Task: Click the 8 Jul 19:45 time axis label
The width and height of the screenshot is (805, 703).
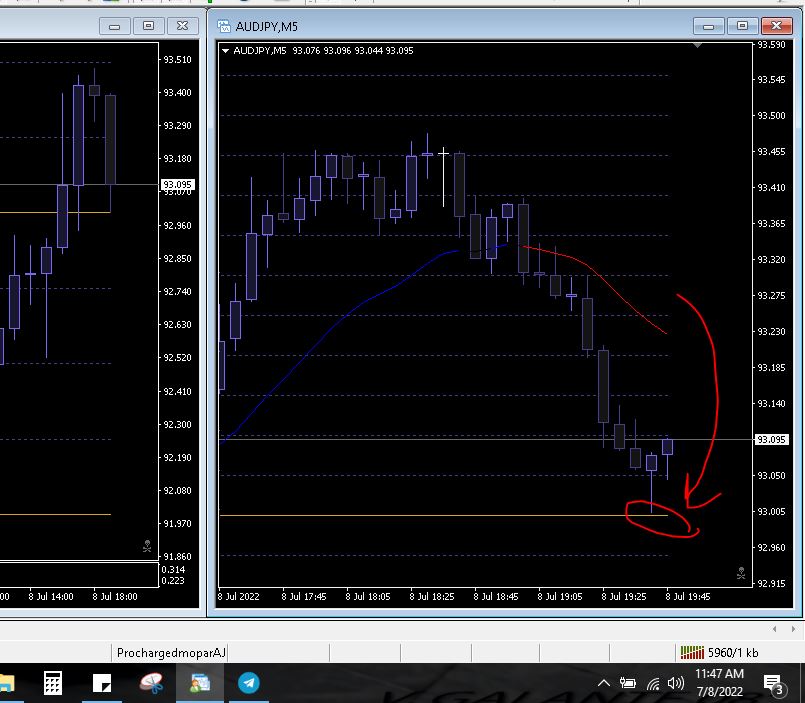Action: [688, 597]
